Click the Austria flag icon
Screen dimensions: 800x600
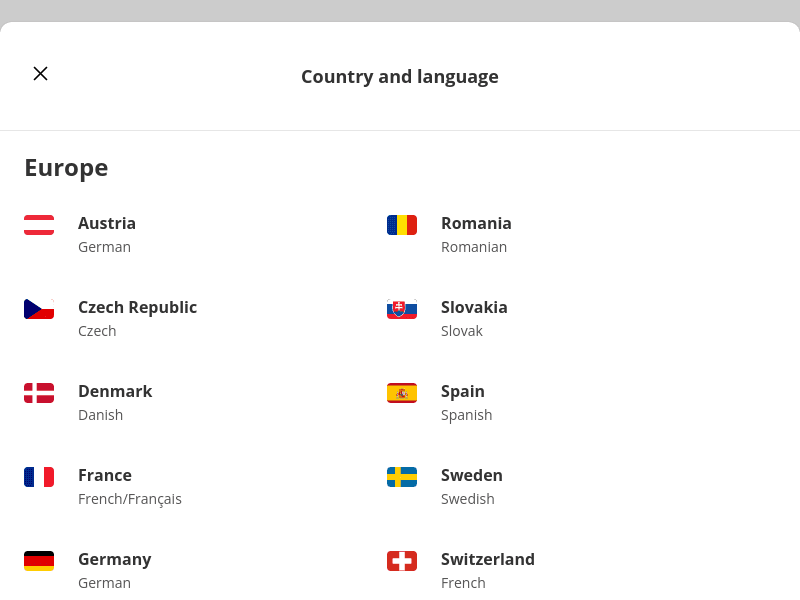point(39,225)
